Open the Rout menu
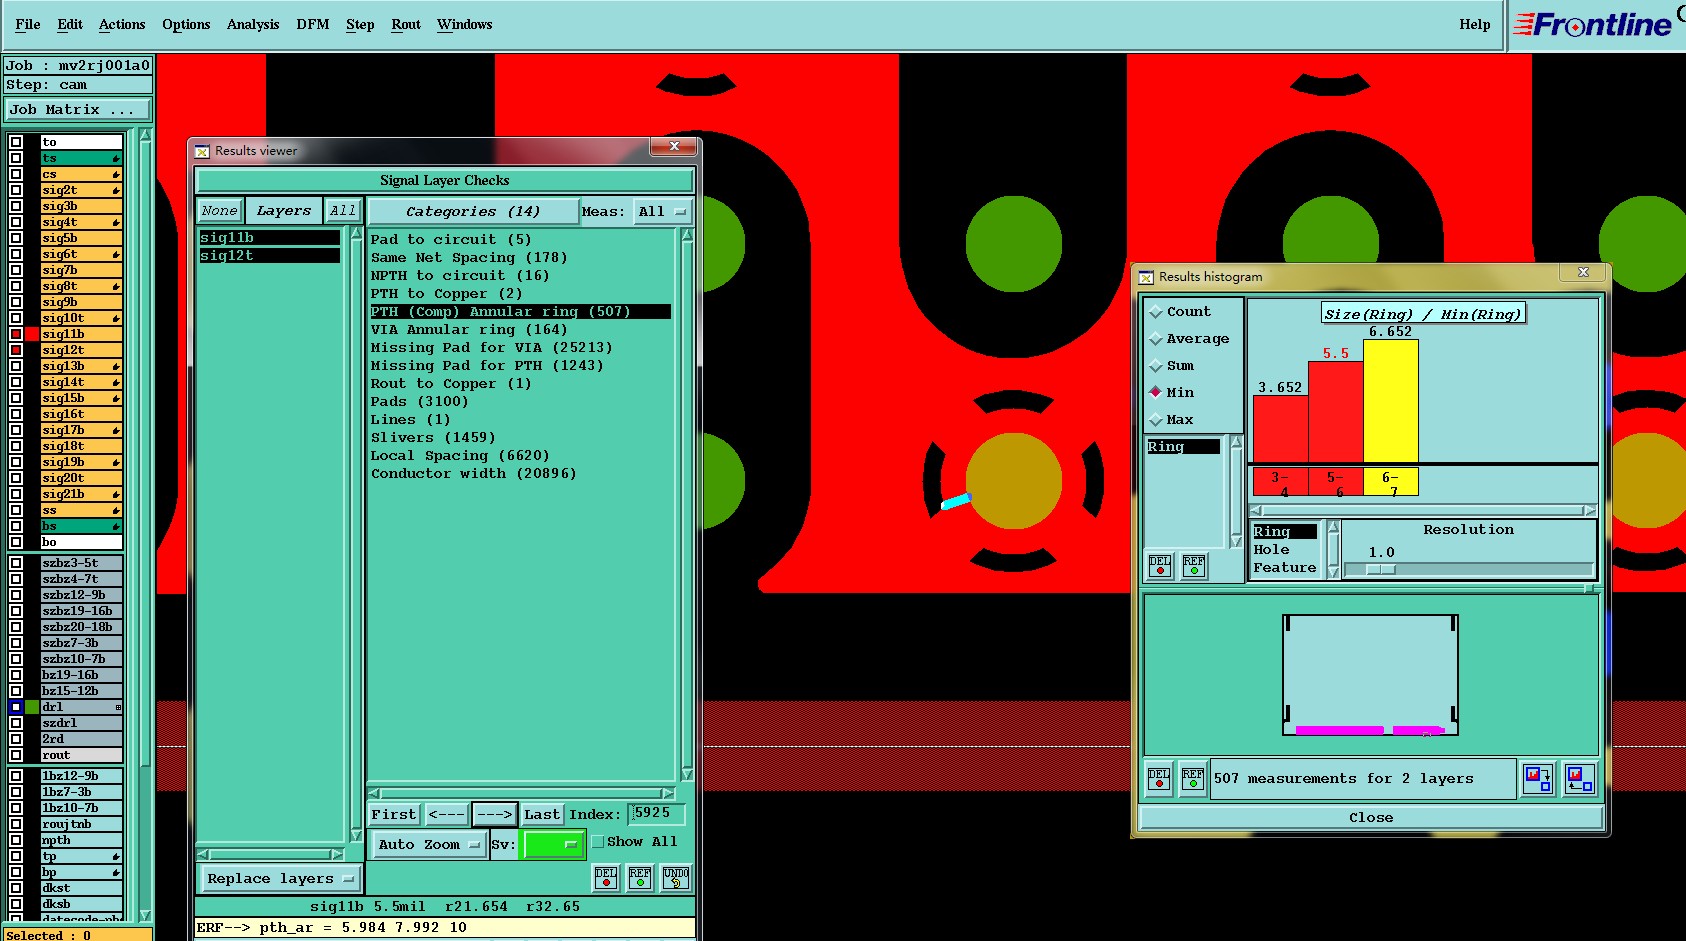Image resolution: width=1686 pixels, height=941 pixels. 406,25
